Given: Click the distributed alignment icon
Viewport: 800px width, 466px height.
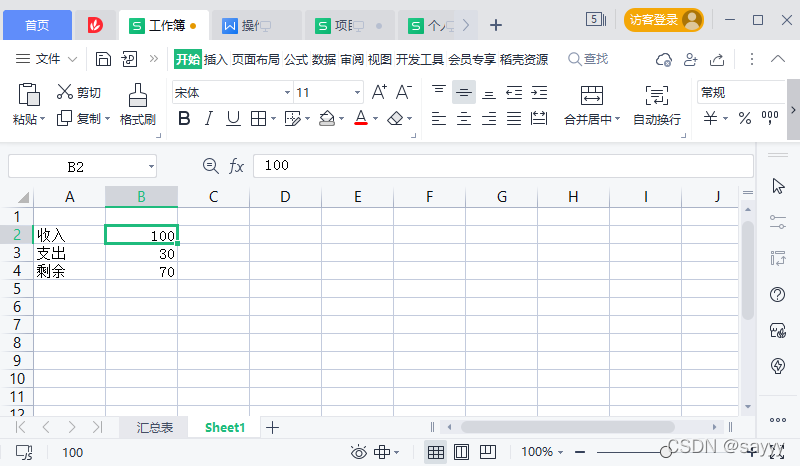Looking at the screenshot, I should pyautogui.click(x=539, y=119).
